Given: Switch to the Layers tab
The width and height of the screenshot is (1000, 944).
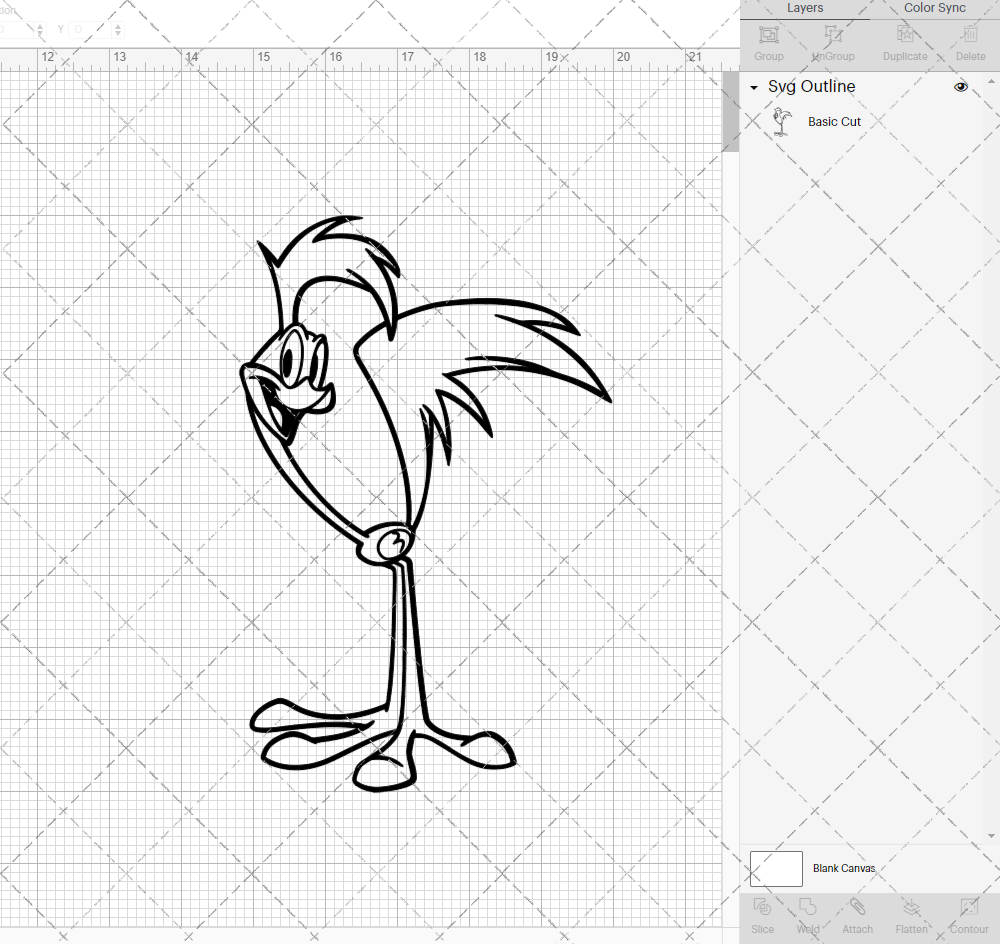Looking at the screenshot, I should tap(805, 8).
